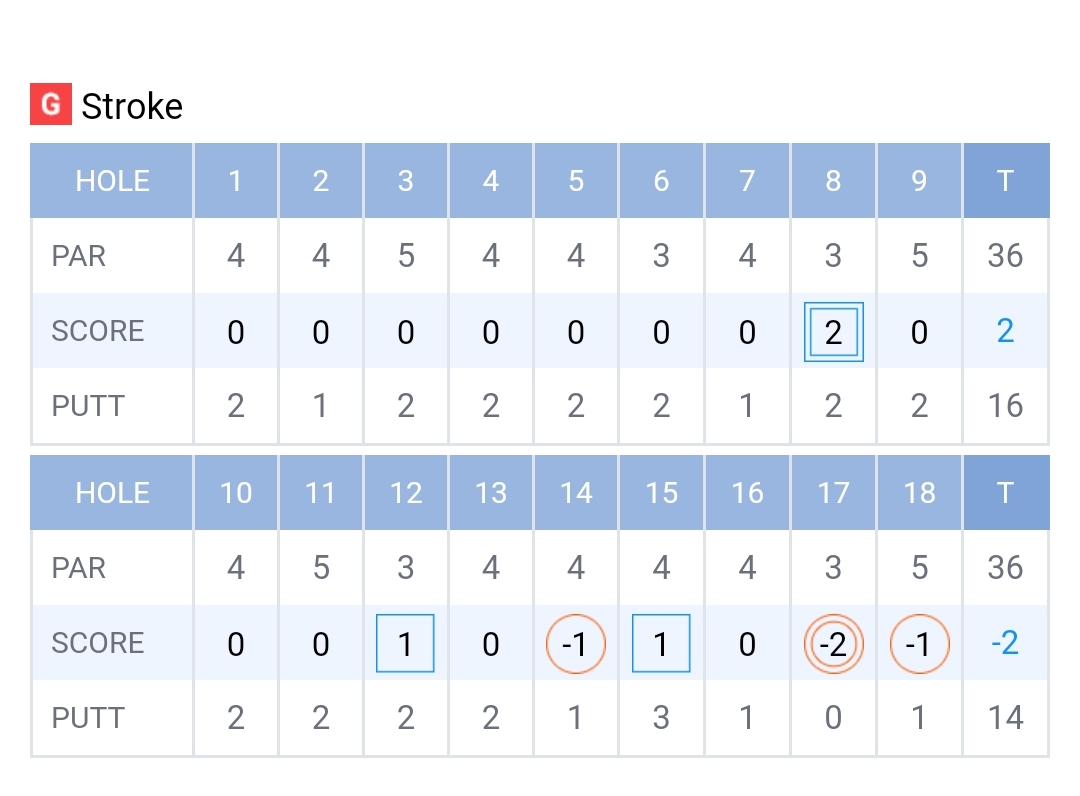Tap the front nine total score of 2
Image resolution: width=1080 pixels, height=796 pixels.
click(x=1005, y=331)
